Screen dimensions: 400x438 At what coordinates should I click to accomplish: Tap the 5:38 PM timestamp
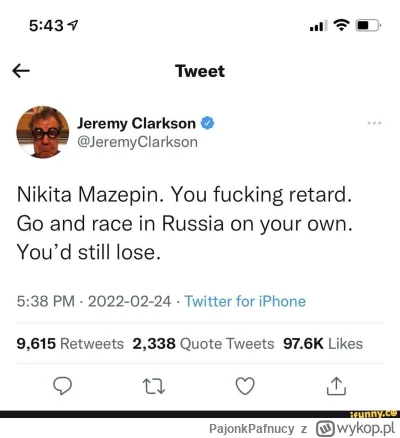point(46,301)
